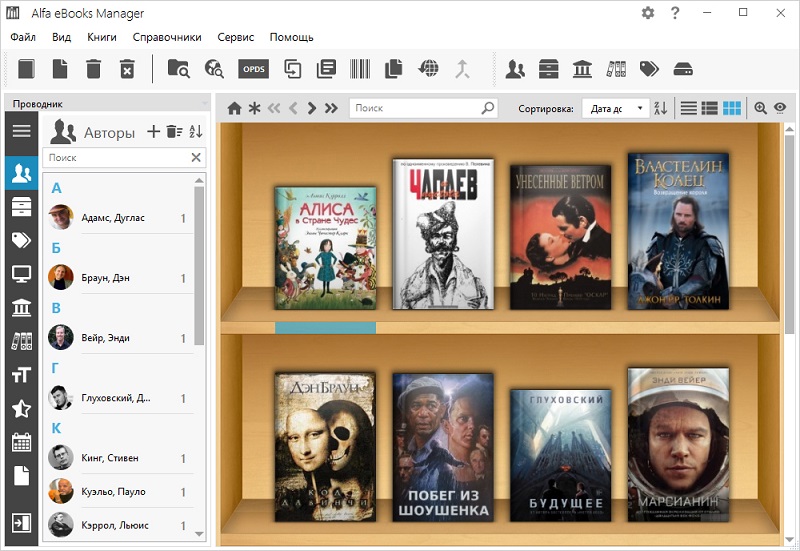The image size is (800, 551).
Task: Select file page tab in sidebar
Action: (x=21, y=476)
